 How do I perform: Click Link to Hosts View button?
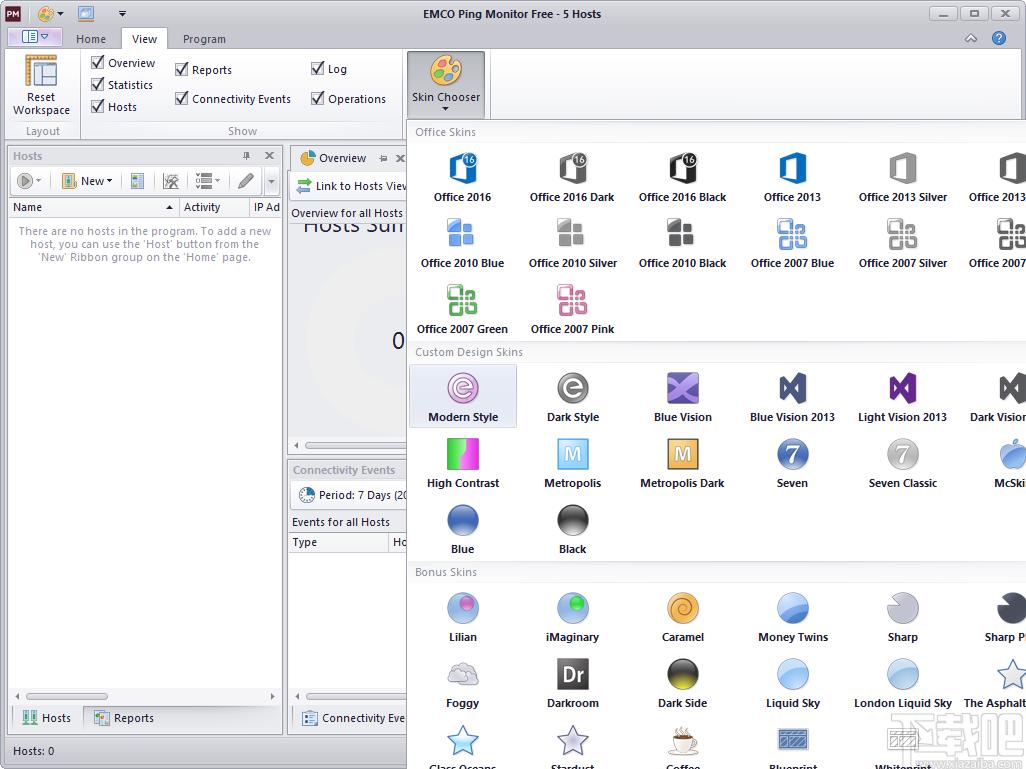coord(351,186)
